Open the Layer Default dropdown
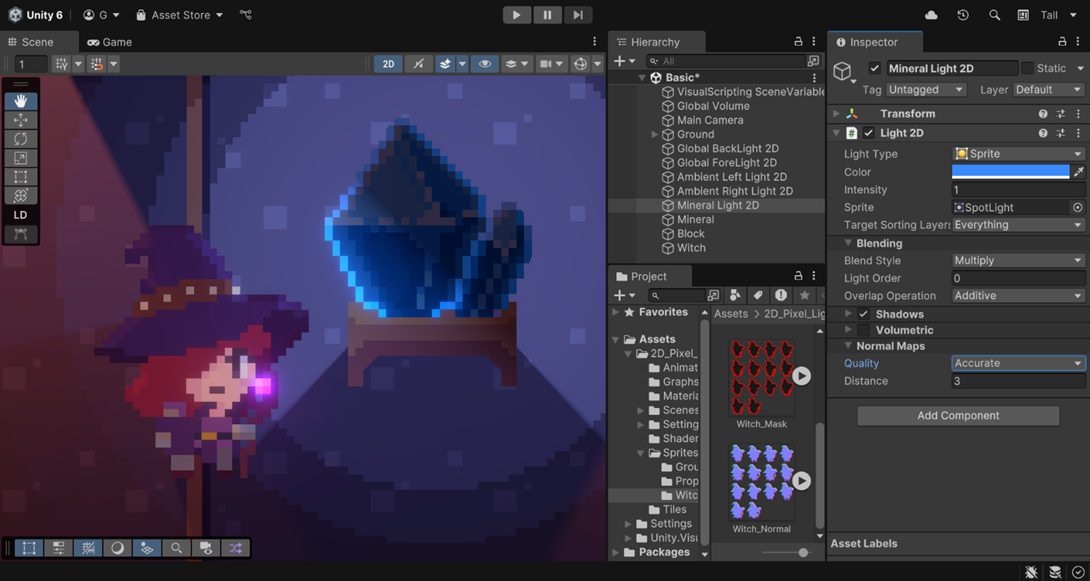Image resolution: width=1090 pixels, height=581 pixels. pyautogui.click(x=1048, y=90)
